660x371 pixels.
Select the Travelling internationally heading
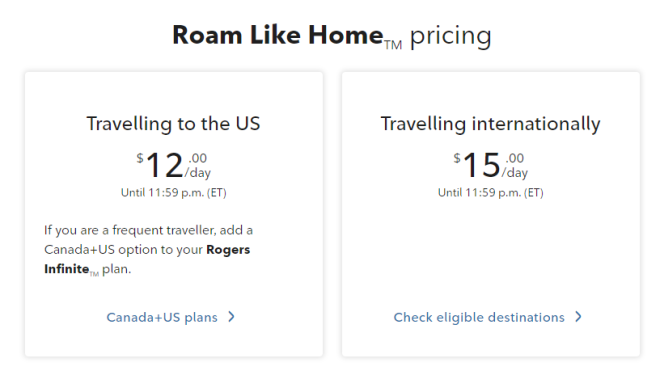(x=490, y=124)
